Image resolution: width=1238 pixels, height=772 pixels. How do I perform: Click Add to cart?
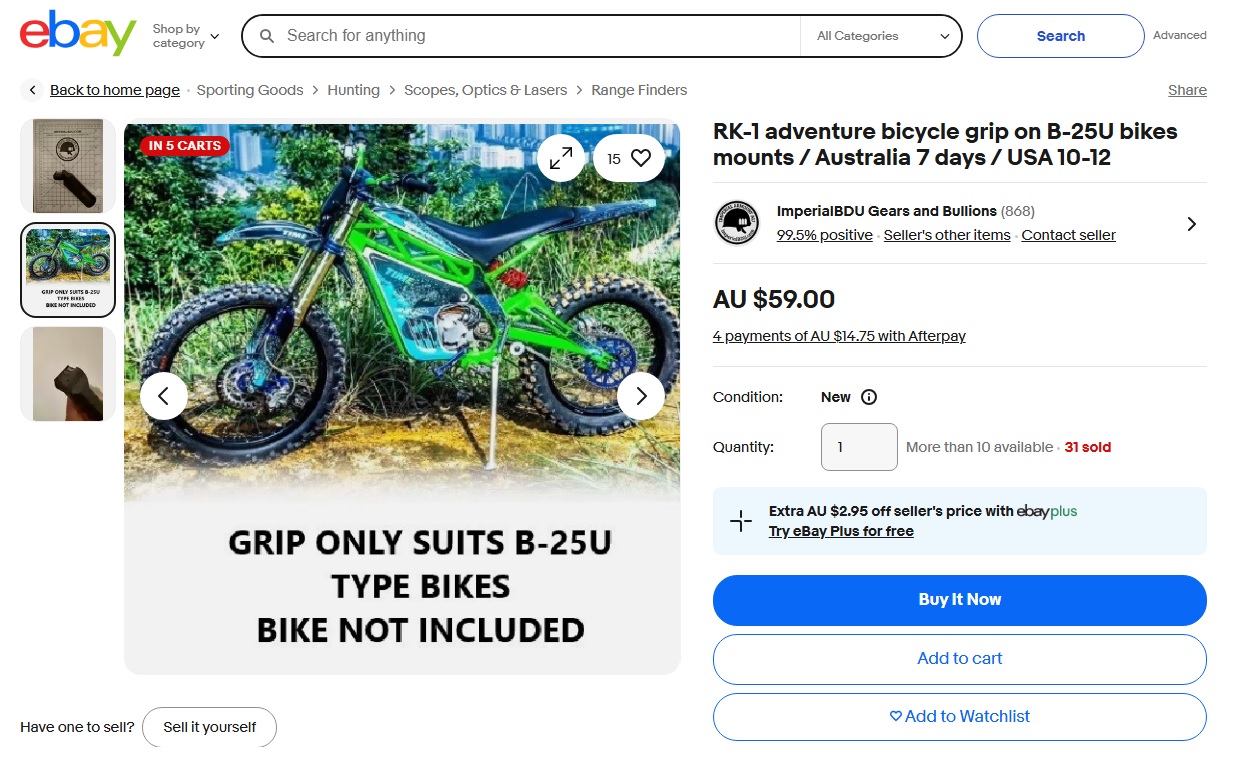[959, 658]
